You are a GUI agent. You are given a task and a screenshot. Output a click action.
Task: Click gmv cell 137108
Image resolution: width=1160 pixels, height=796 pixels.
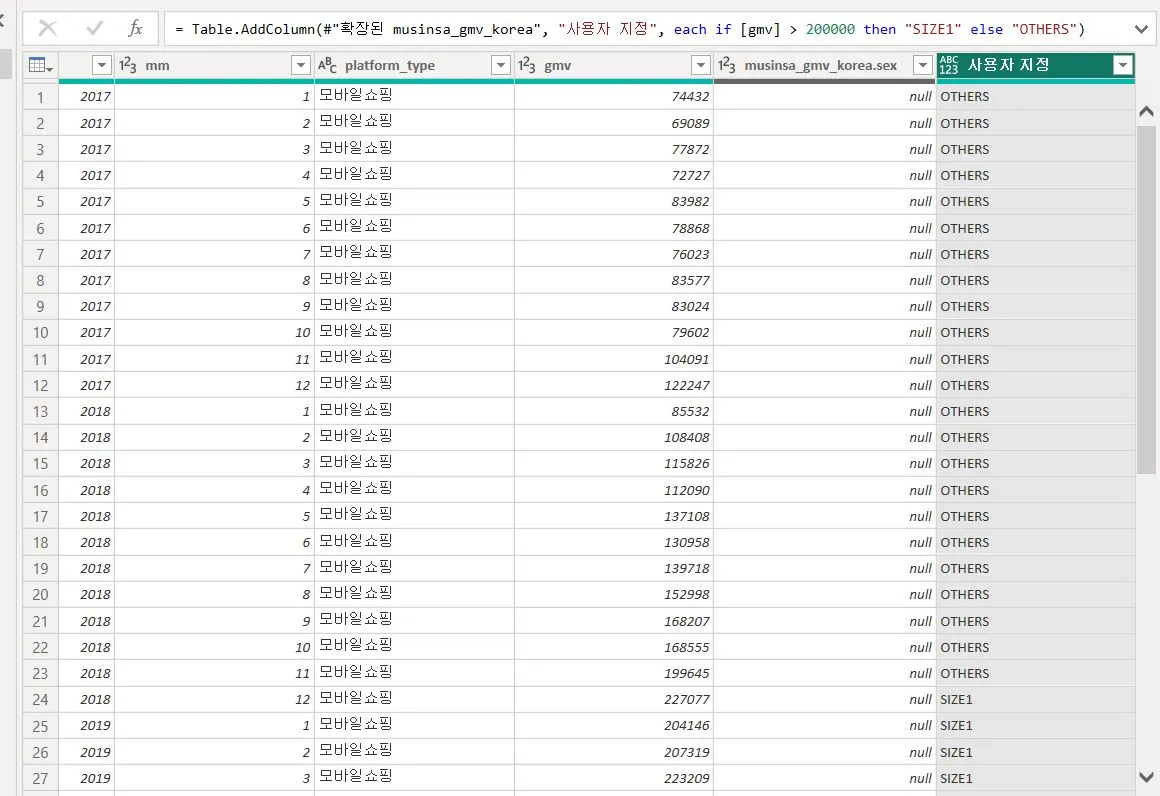click(614, 516)
